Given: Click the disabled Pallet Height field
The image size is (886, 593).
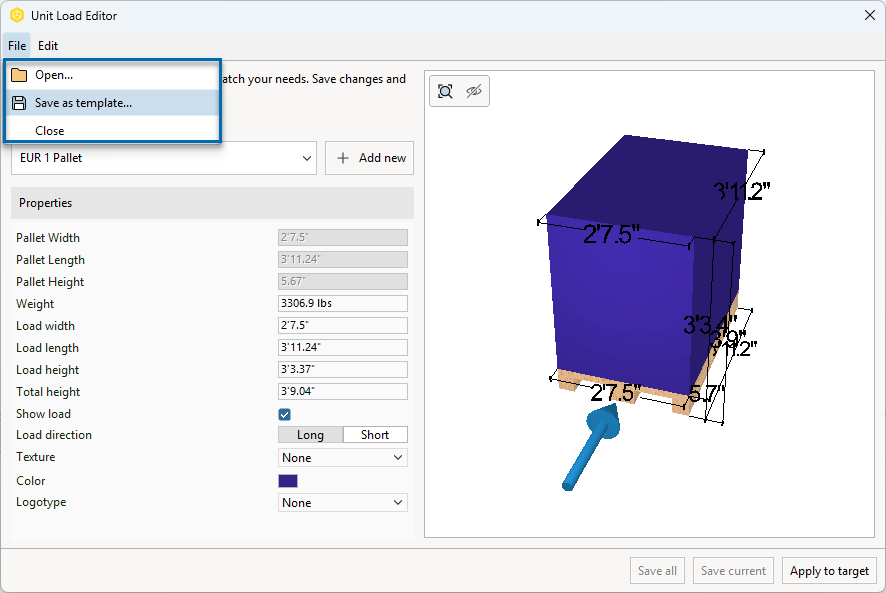Looking at the screenshot, I should coord(342,282).
